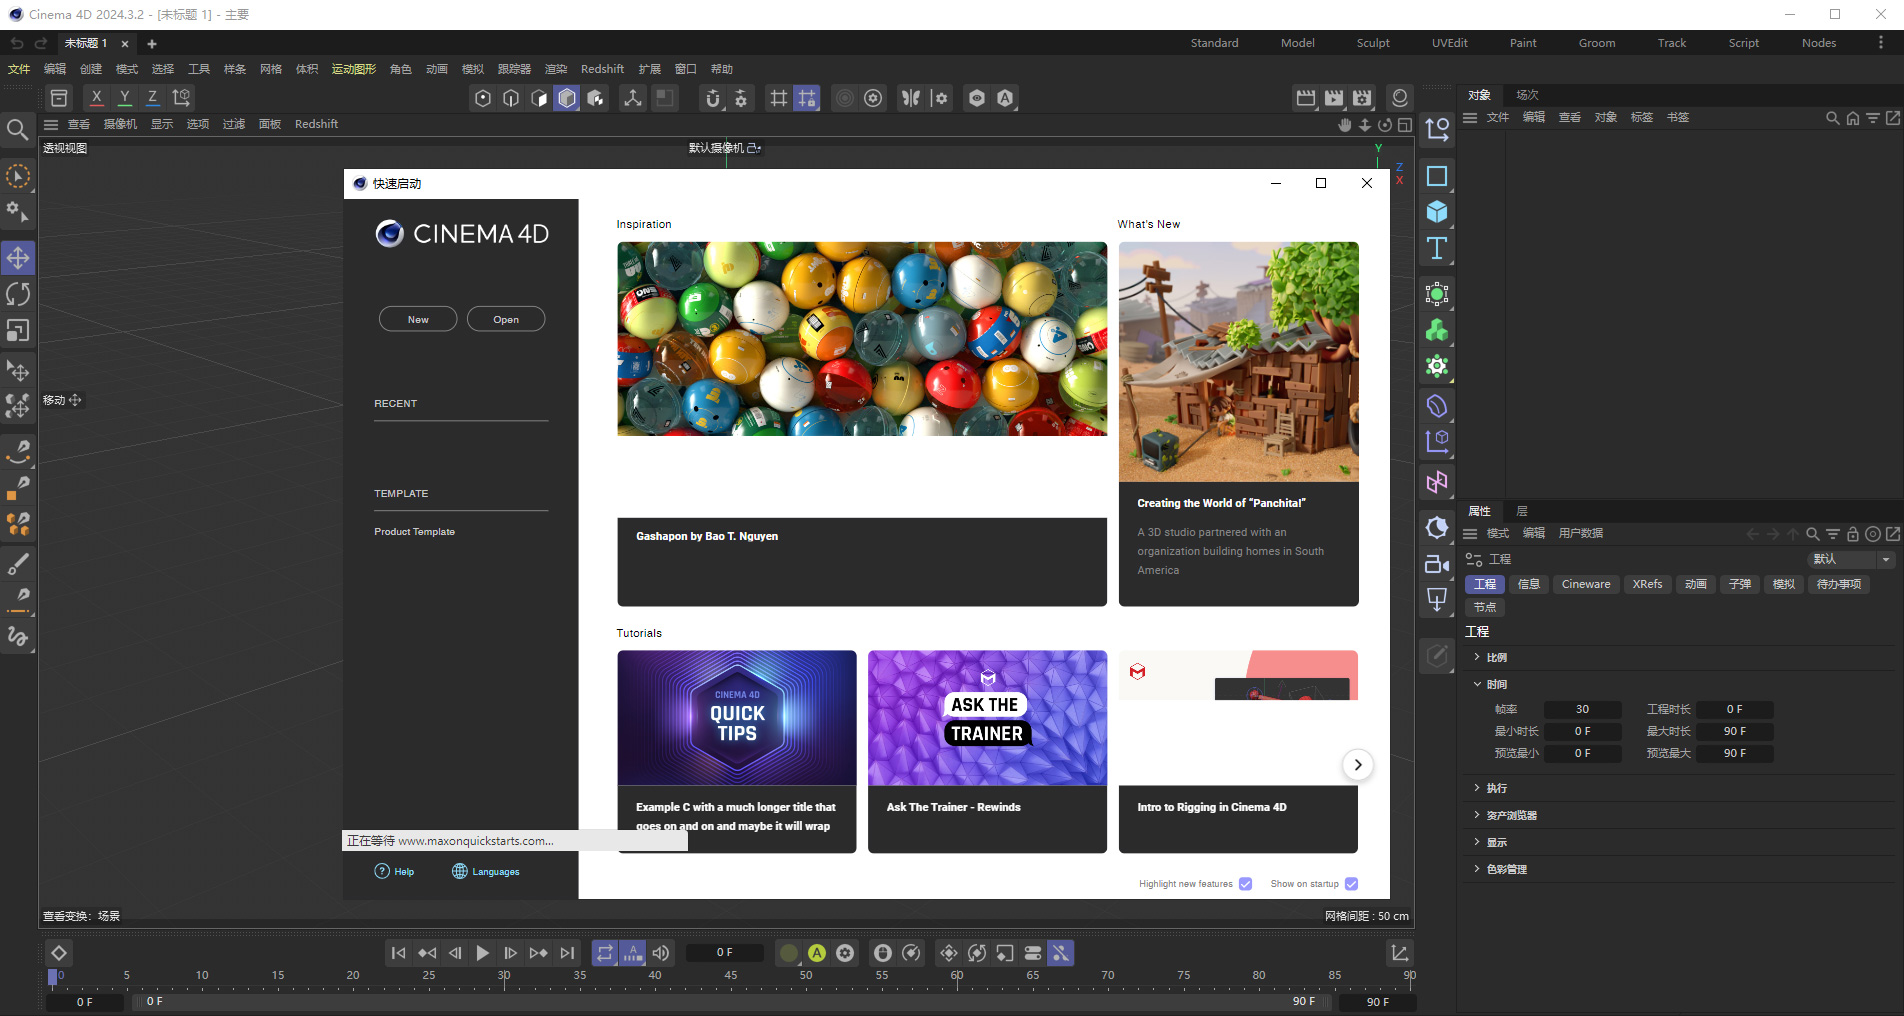Select the Move tool in left toolbar
1904x1016 pixels.
[x=18, y=258]
